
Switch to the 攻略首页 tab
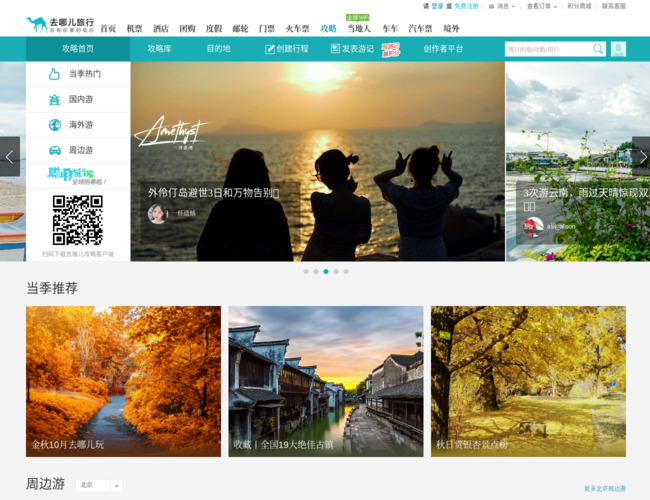tap(78, 49)
